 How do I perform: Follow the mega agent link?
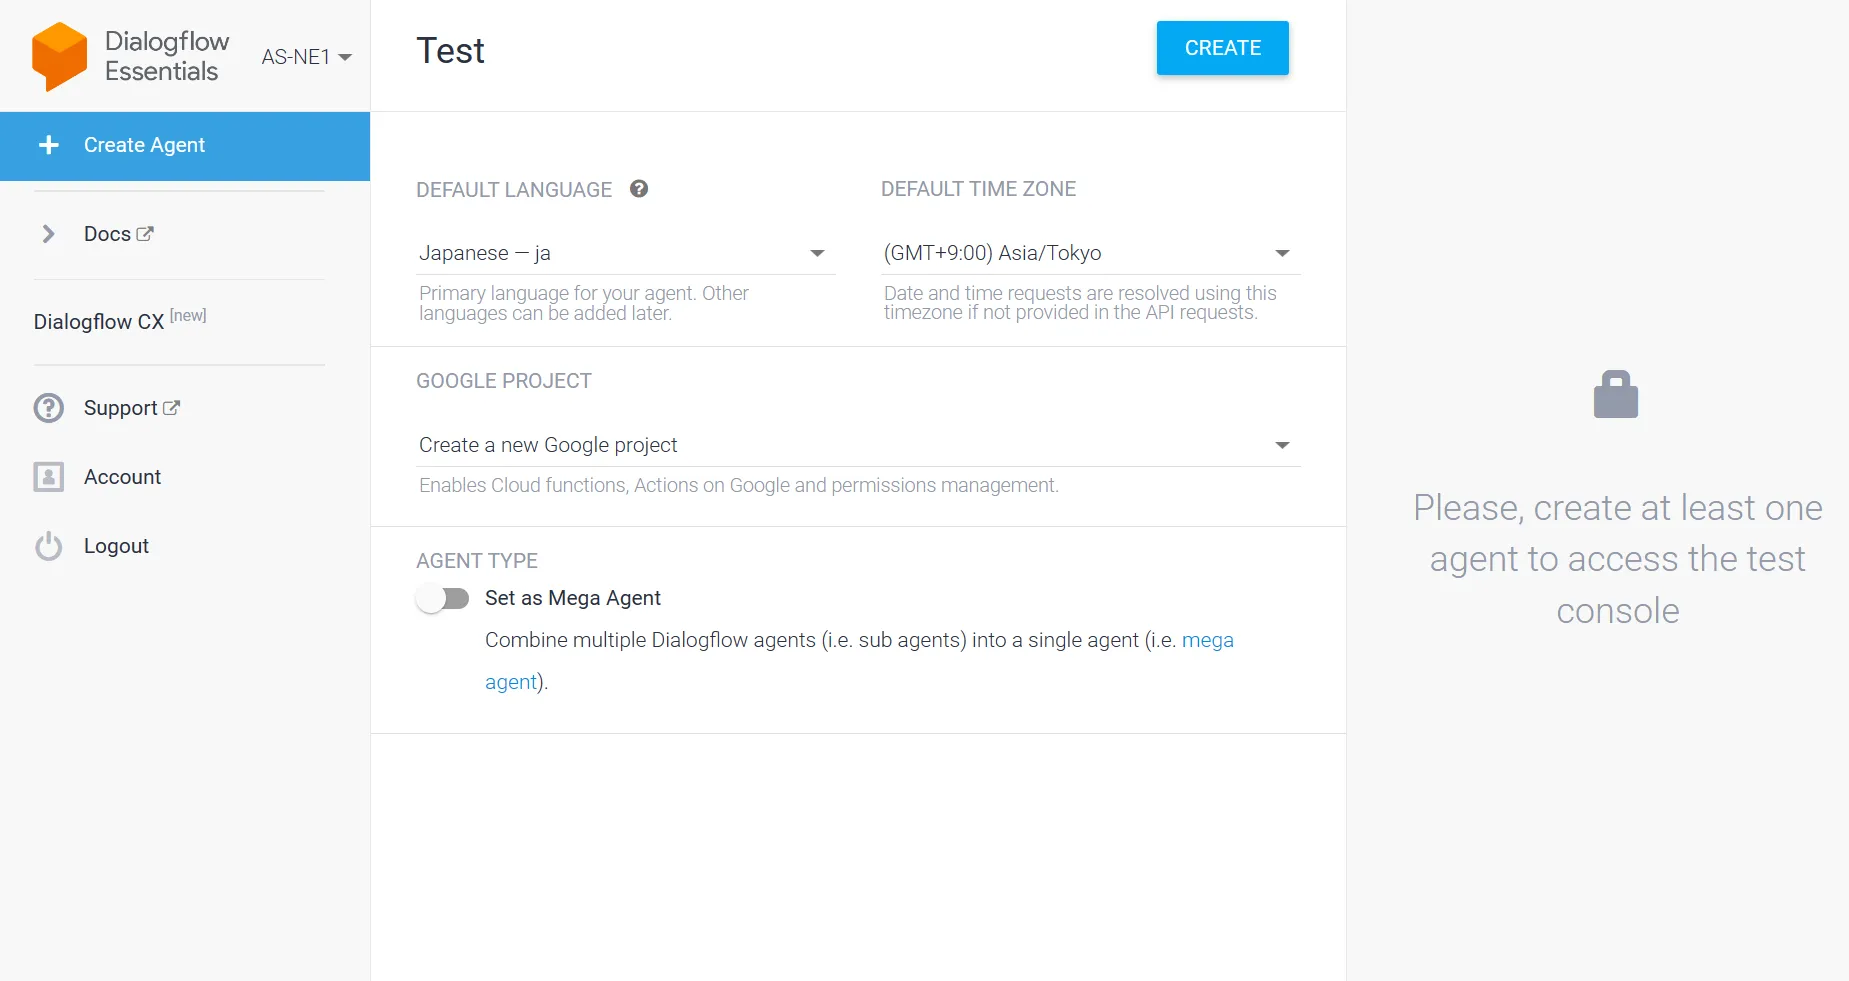click(x=1207, y=640)
